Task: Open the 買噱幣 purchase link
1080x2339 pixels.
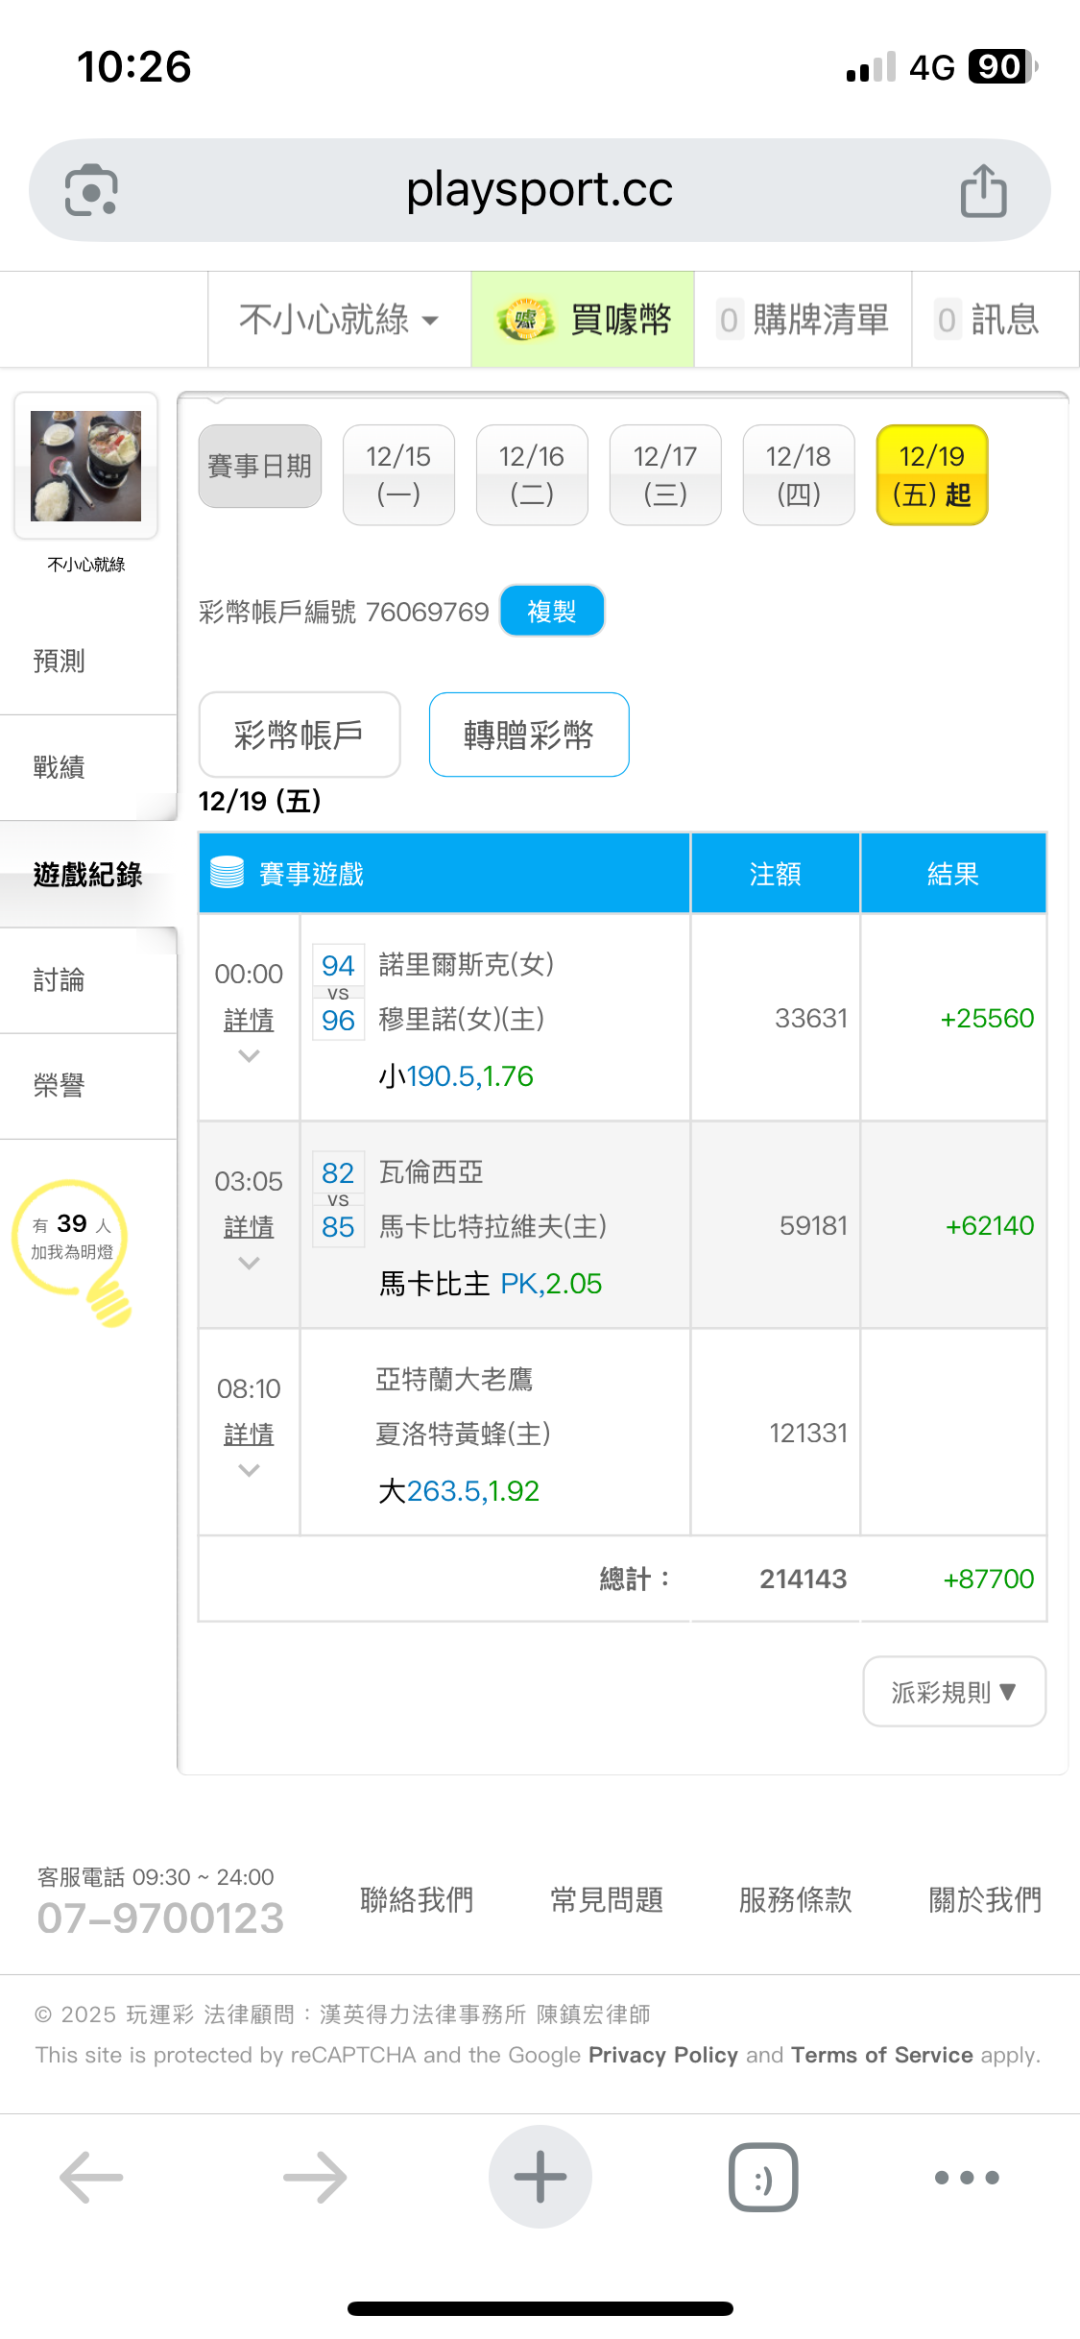Action: click(x=583, y=320)
